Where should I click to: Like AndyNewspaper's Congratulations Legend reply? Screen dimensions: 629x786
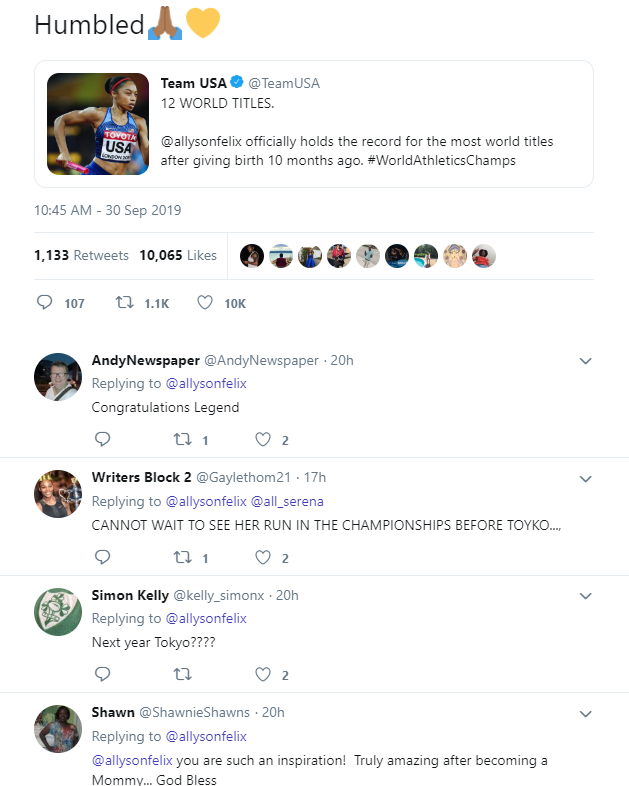(x=263, y=439)
